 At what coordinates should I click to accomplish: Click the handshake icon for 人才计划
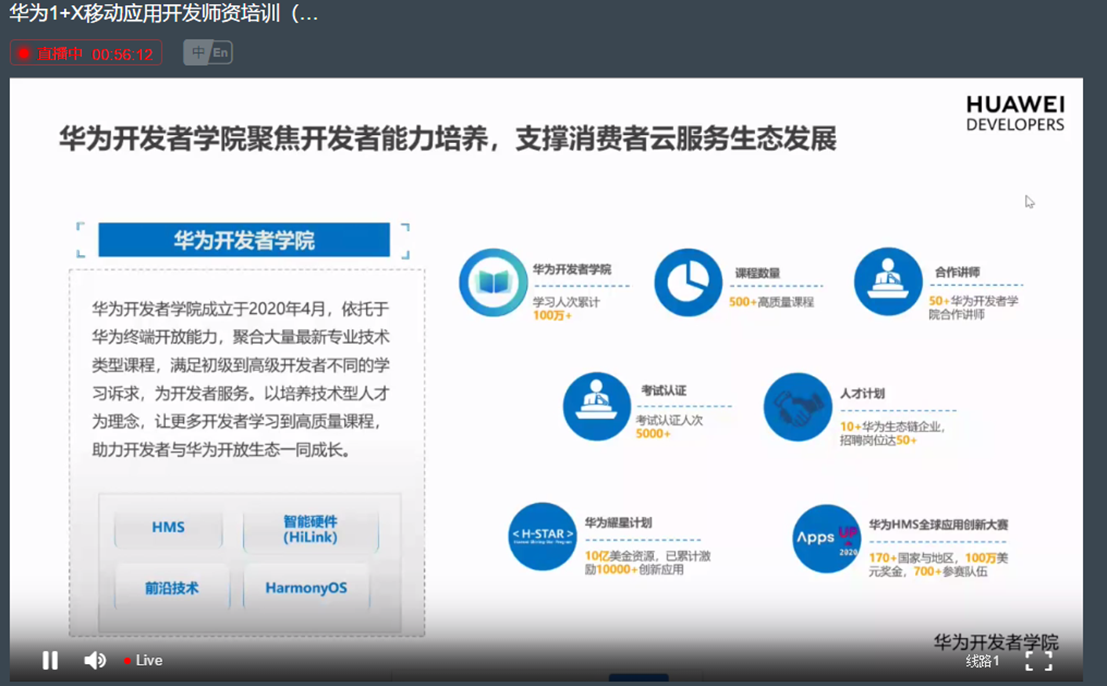pos(798,407)
